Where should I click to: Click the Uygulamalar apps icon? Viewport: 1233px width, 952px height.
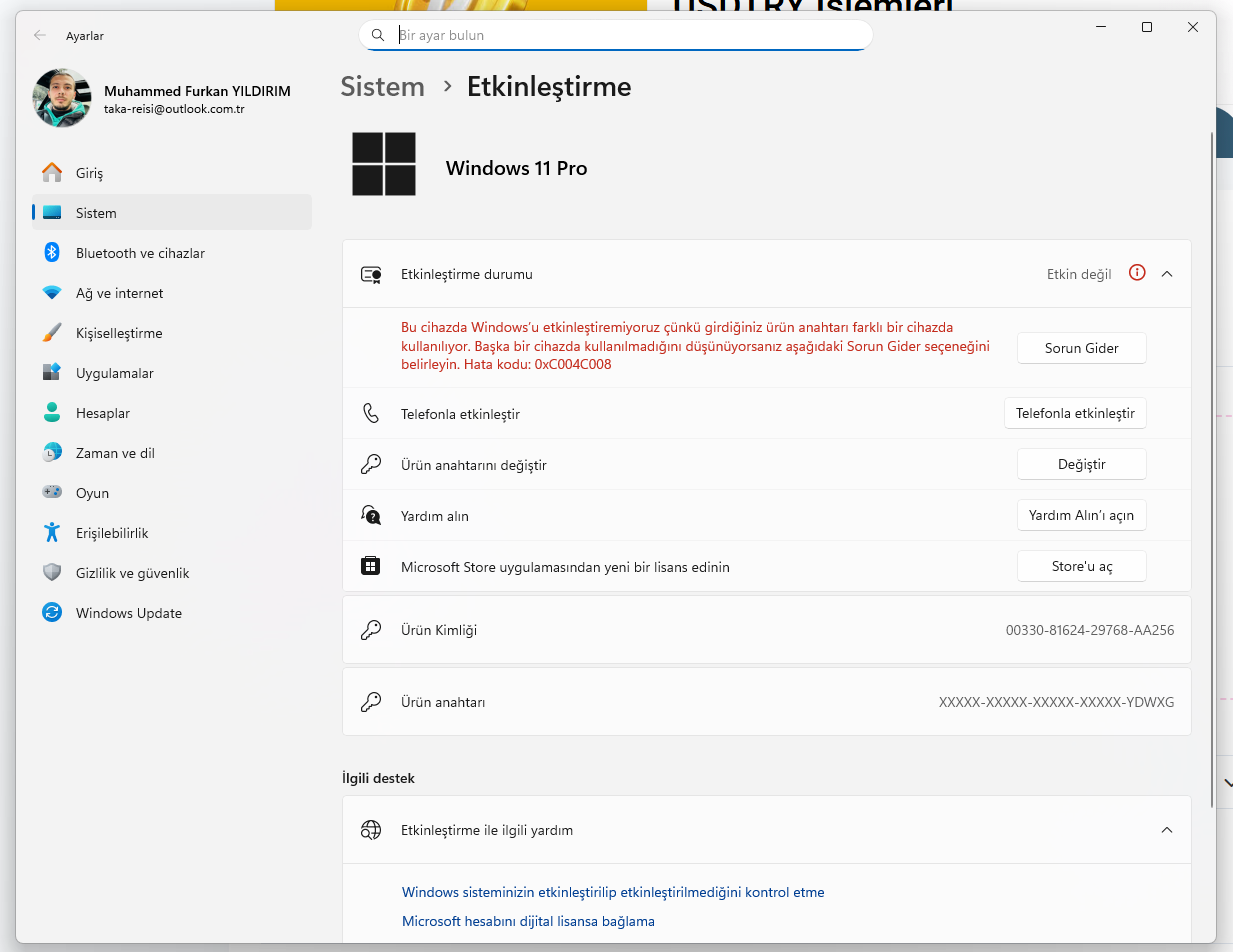coord(52,373)
